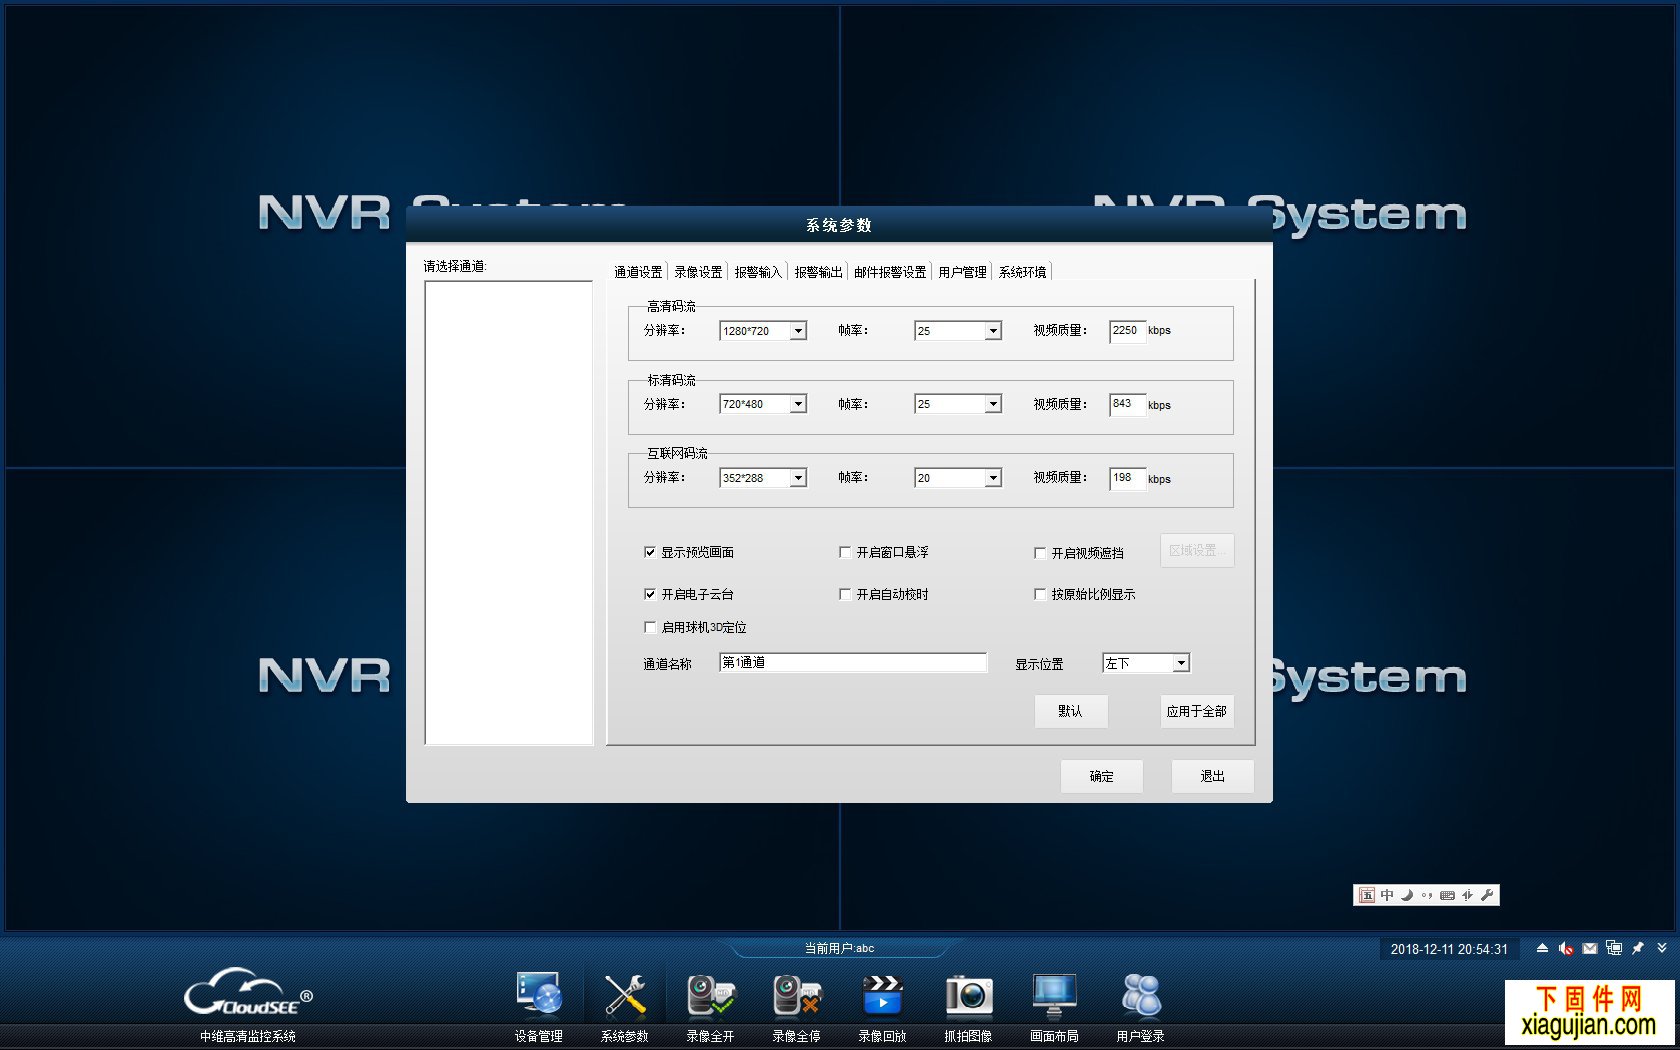The height and width of the screenshot is (1050, 1680).
Task: Open IME soft keyboard icon
Action: point(1447,895)
